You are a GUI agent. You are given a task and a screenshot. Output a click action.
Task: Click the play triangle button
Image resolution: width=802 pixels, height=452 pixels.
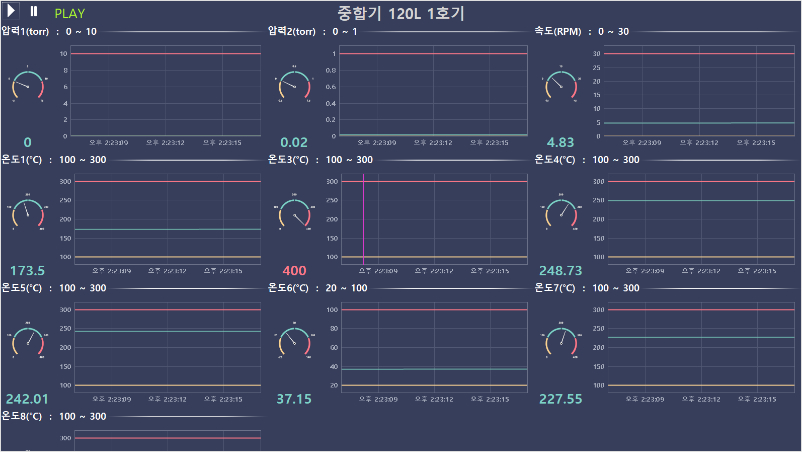tap(11, 11)
